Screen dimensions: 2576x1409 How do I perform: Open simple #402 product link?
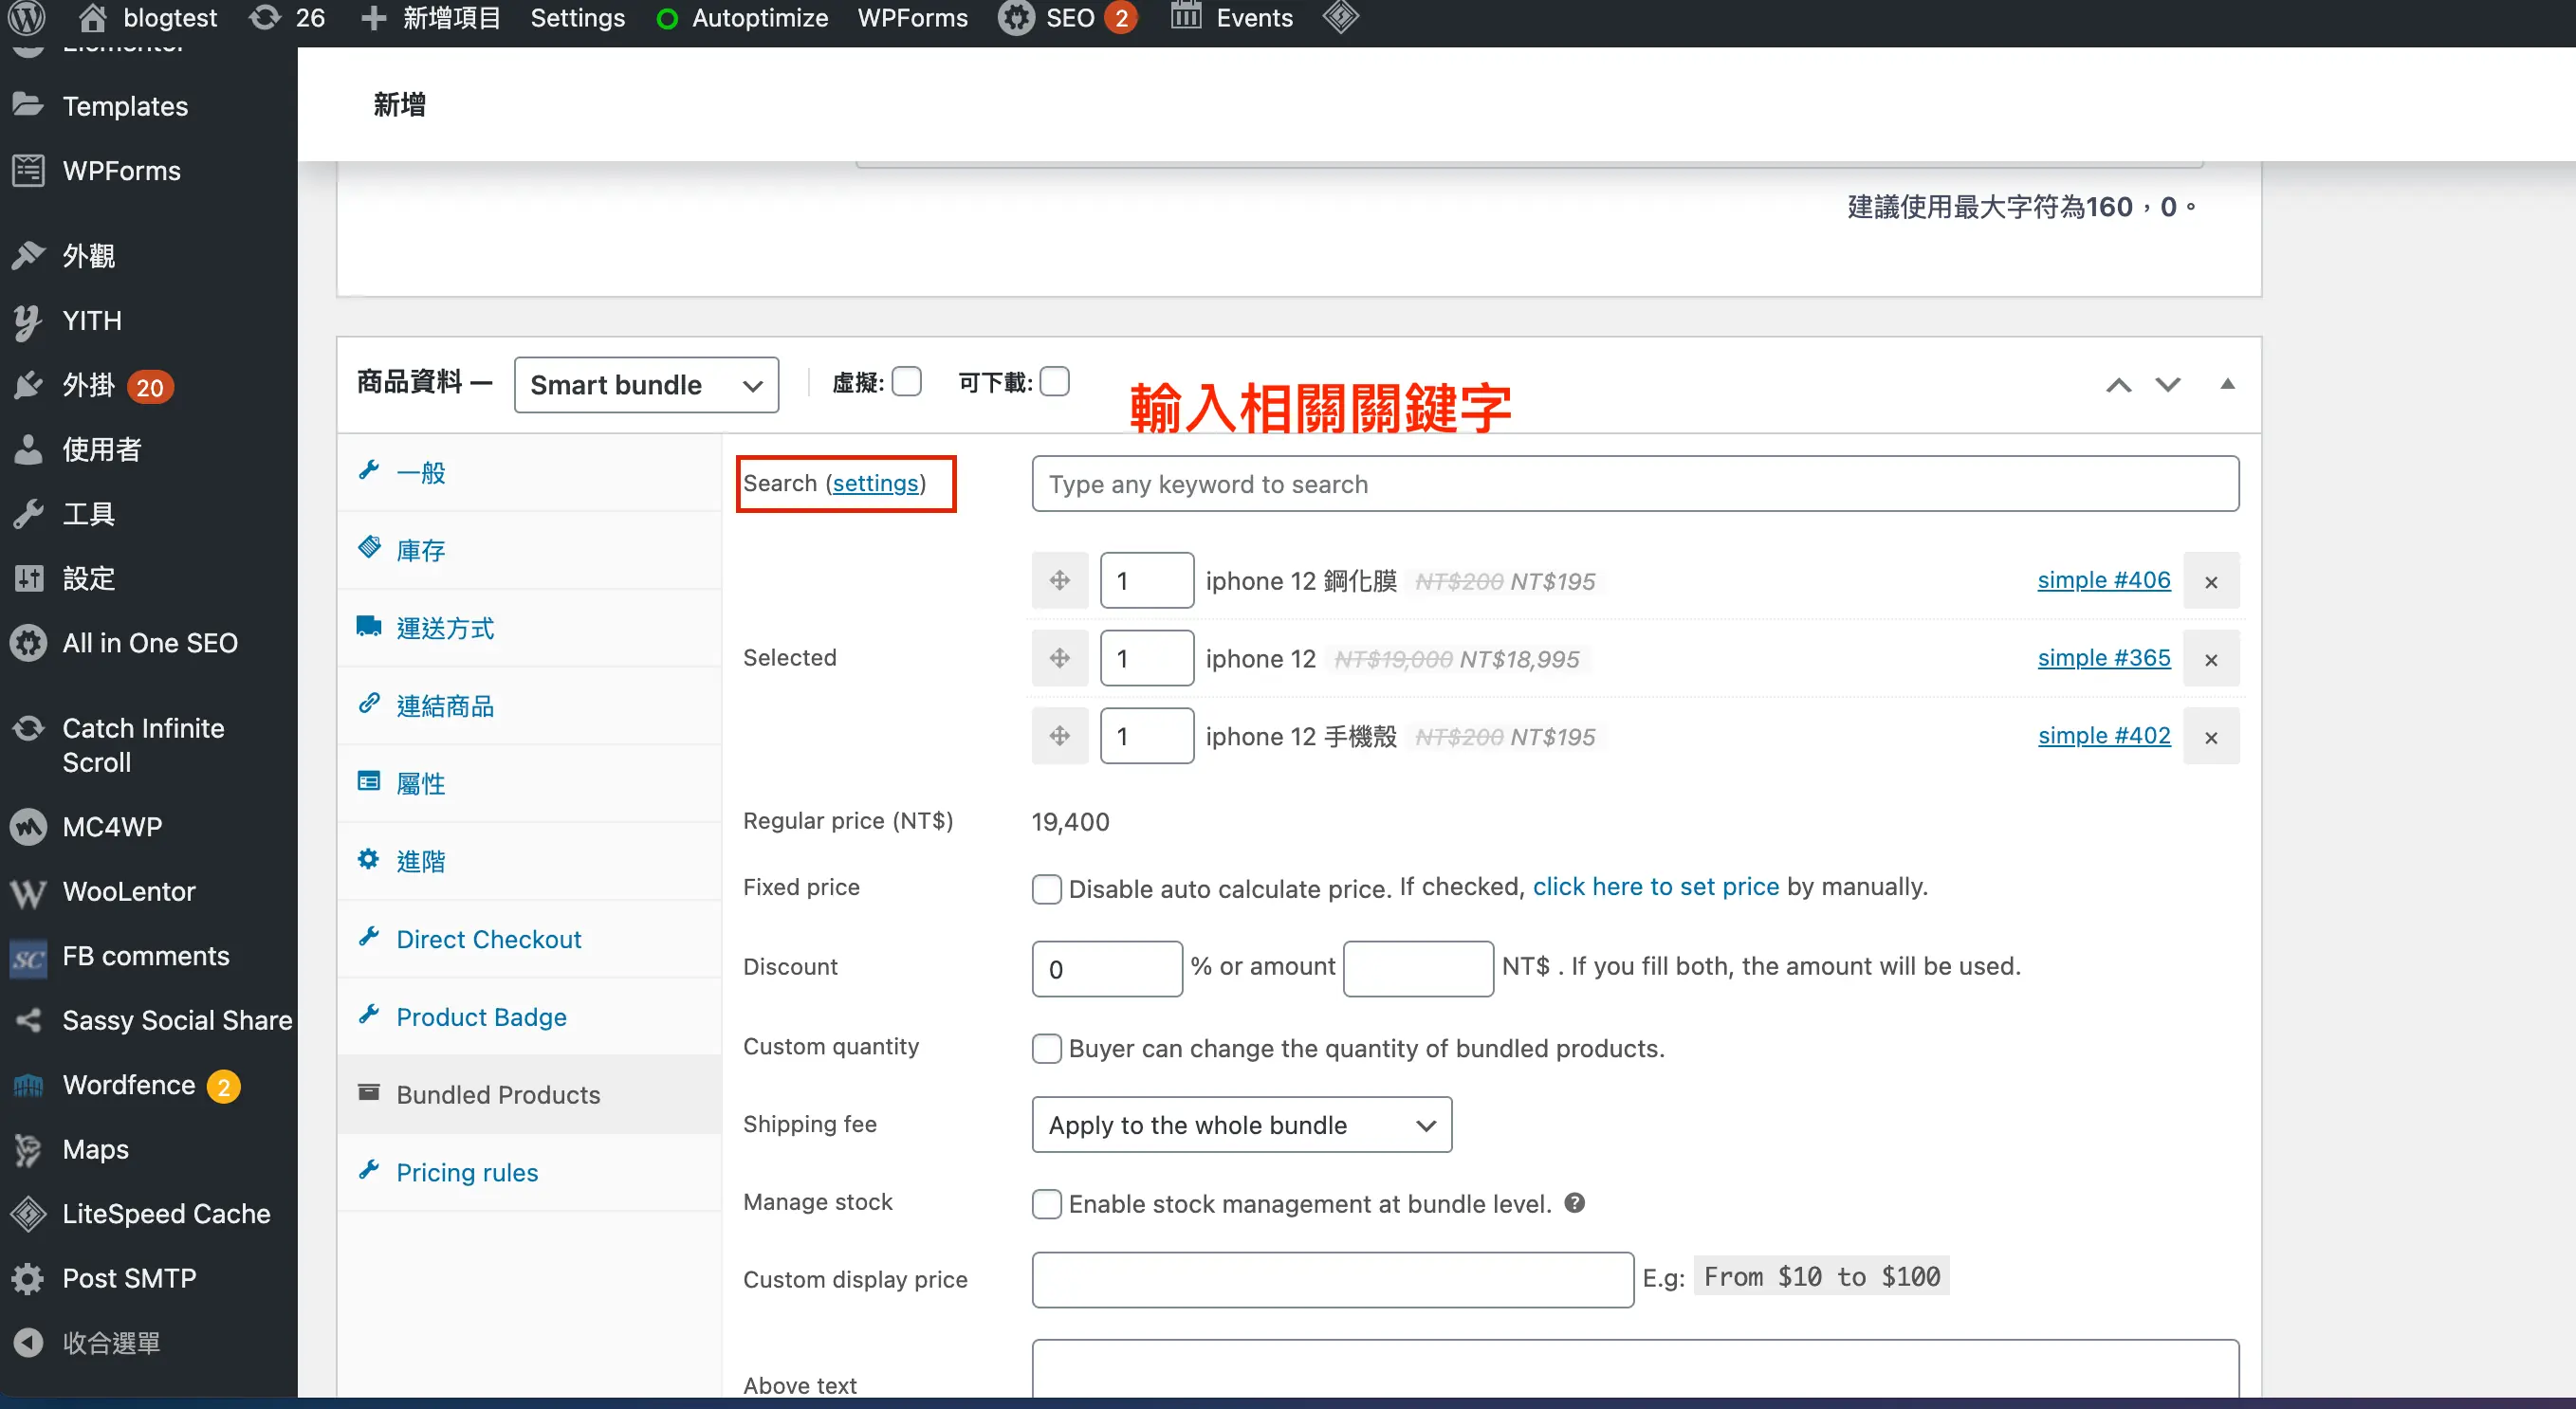click(2104, 736)
